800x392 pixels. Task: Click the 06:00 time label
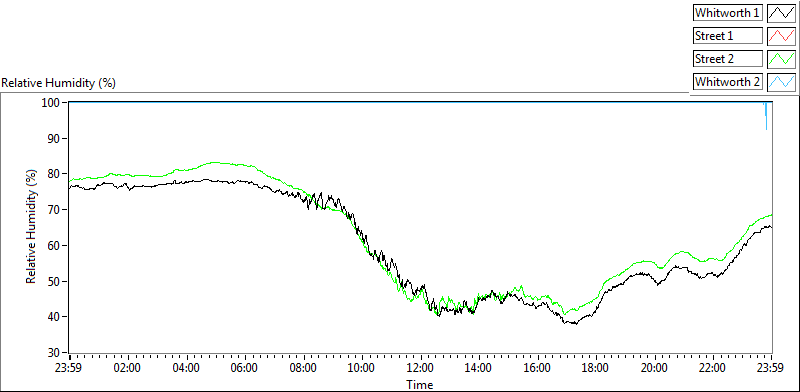pyautogui.click(x=245, y=368)
